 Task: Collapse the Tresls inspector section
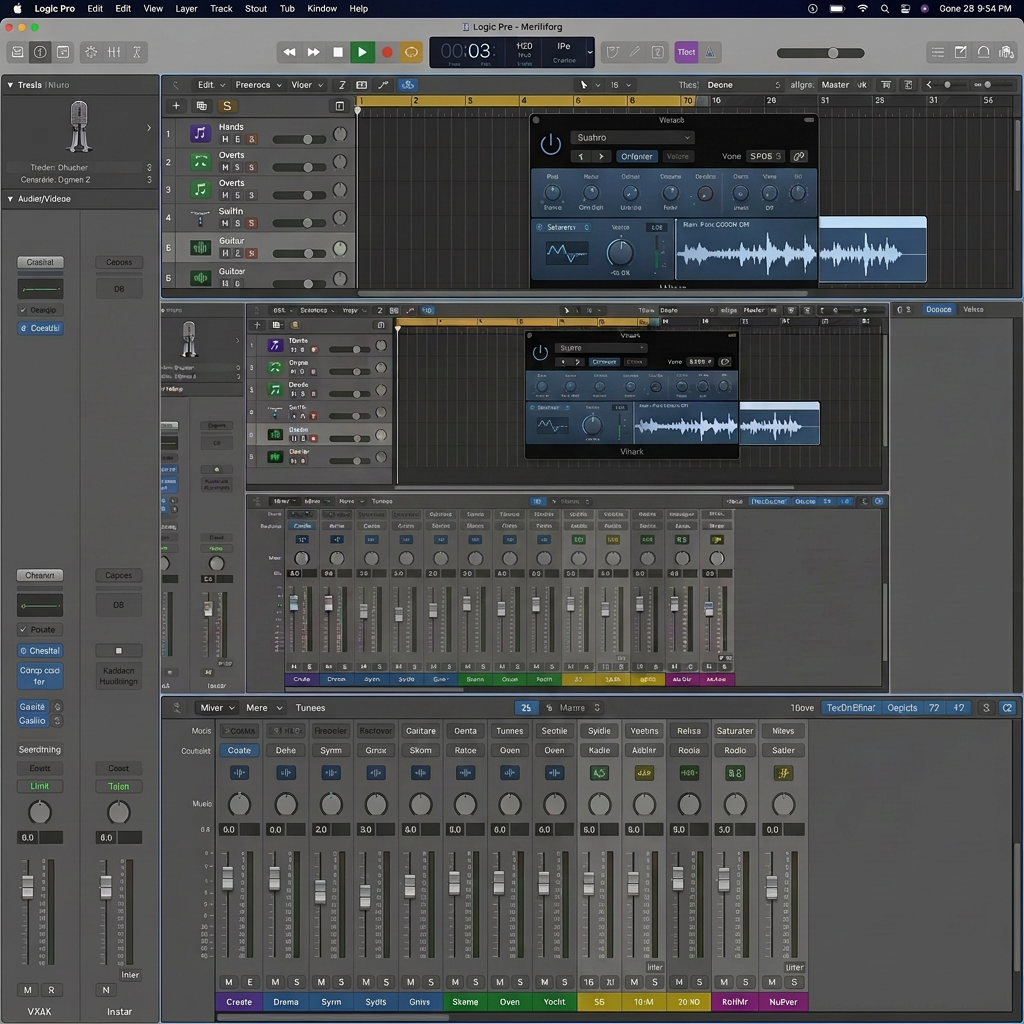tap(10, 85)
